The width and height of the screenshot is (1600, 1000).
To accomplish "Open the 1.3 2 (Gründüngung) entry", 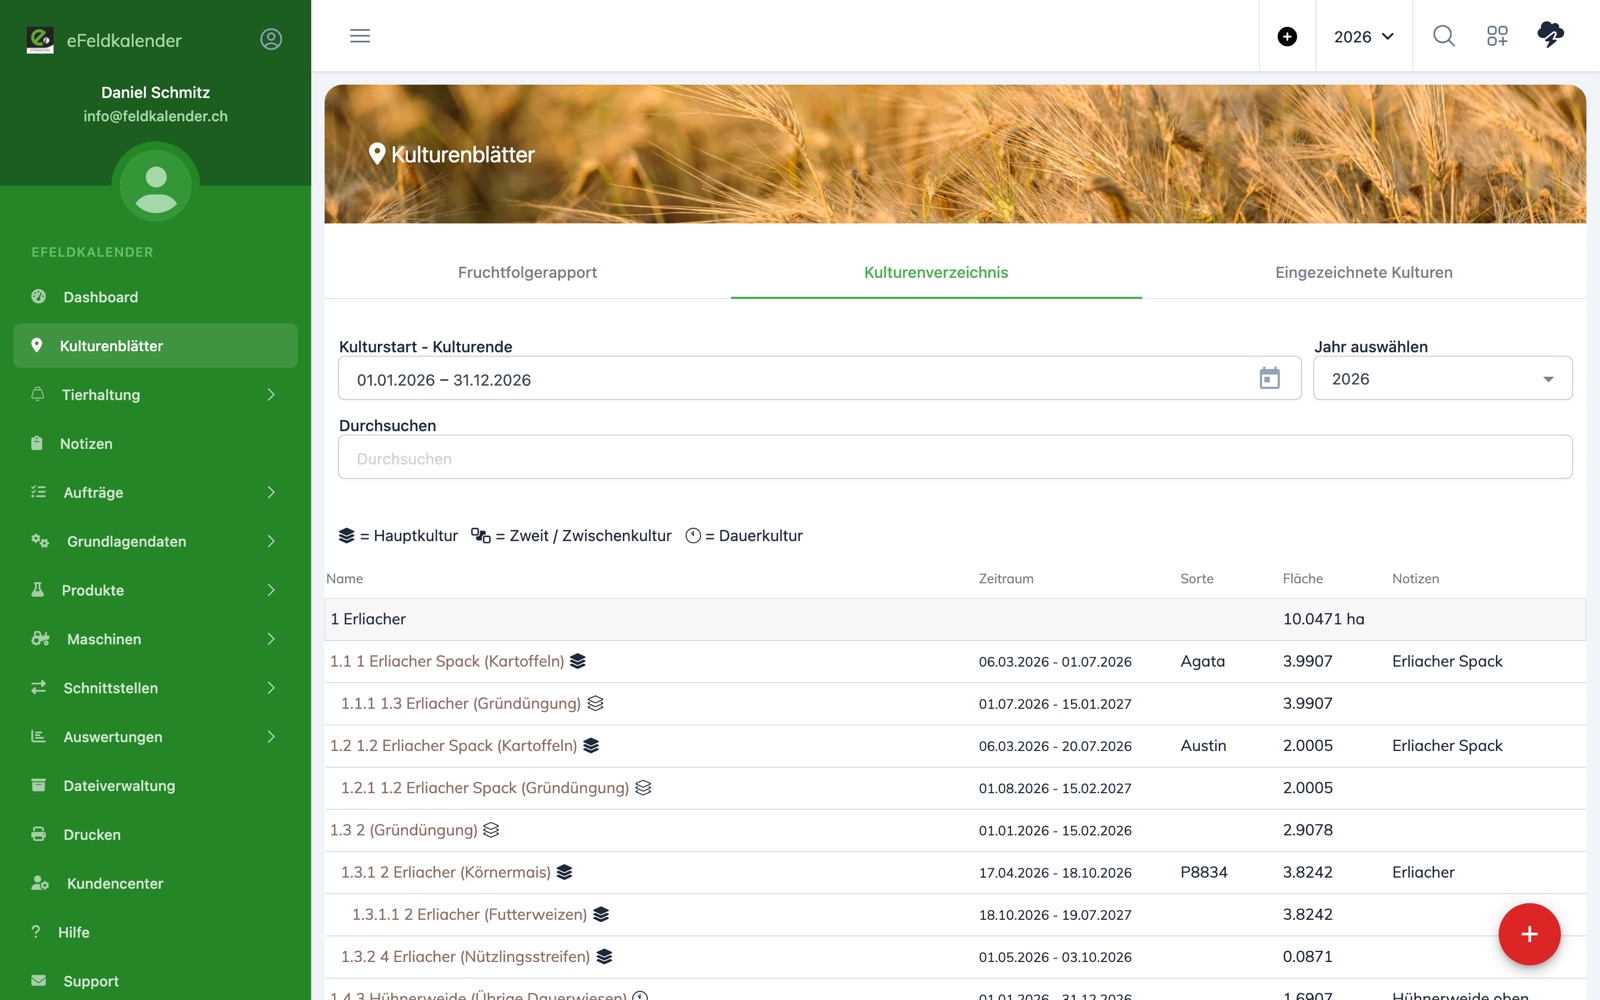I will [404, 830].
